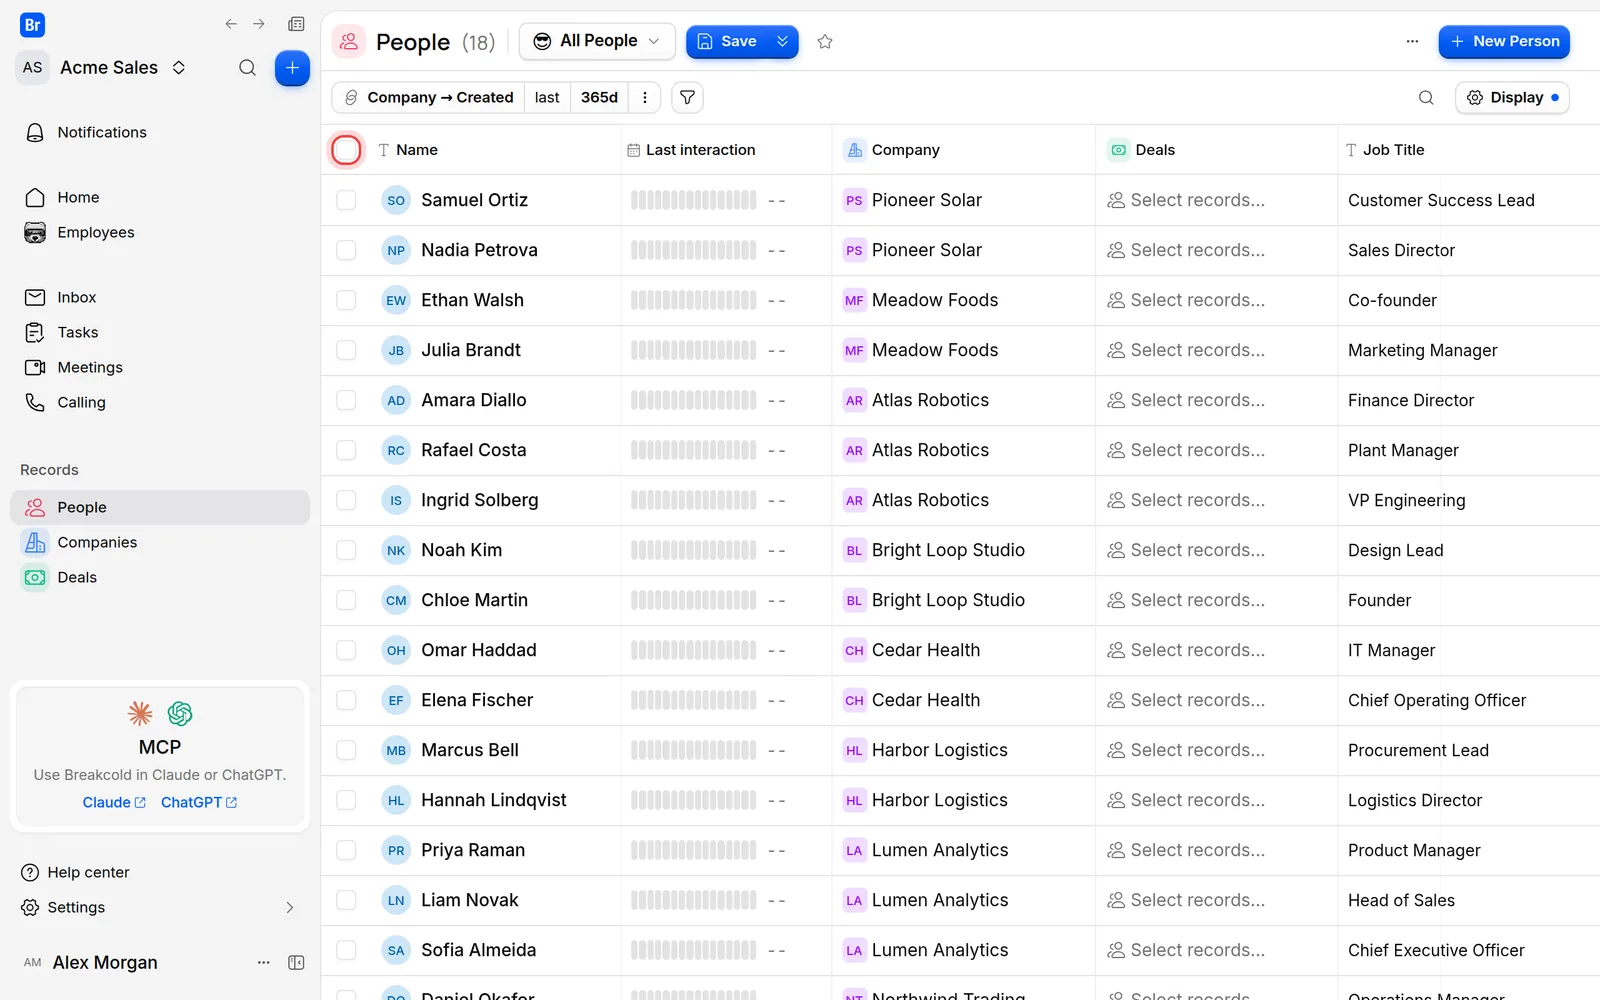Open the Display options menu
Screen dimensions: 1600x1000
tap(1512, 97)
